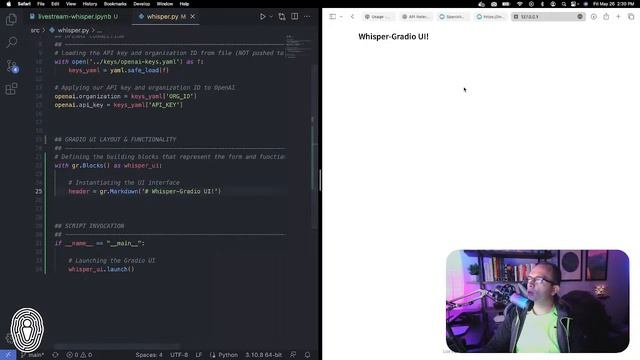Open a new Safari tab with plus
Screen dimensions: 640x360
pos(618,17)
